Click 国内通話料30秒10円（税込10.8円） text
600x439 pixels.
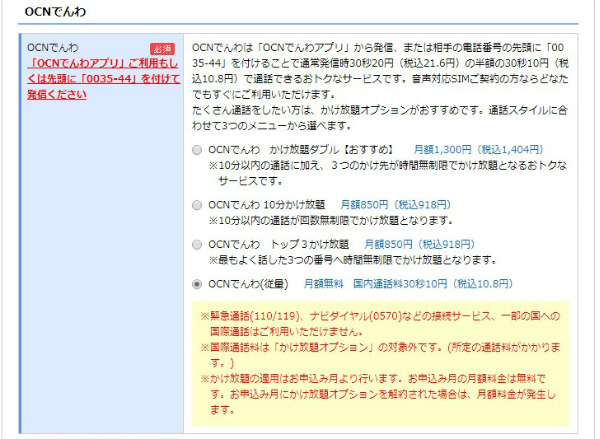coord(433,284)
